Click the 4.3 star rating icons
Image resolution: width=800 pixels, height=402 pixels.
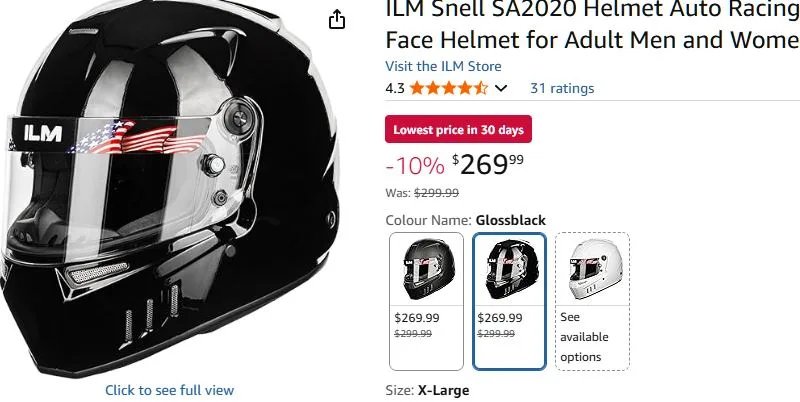click(448, 88)
